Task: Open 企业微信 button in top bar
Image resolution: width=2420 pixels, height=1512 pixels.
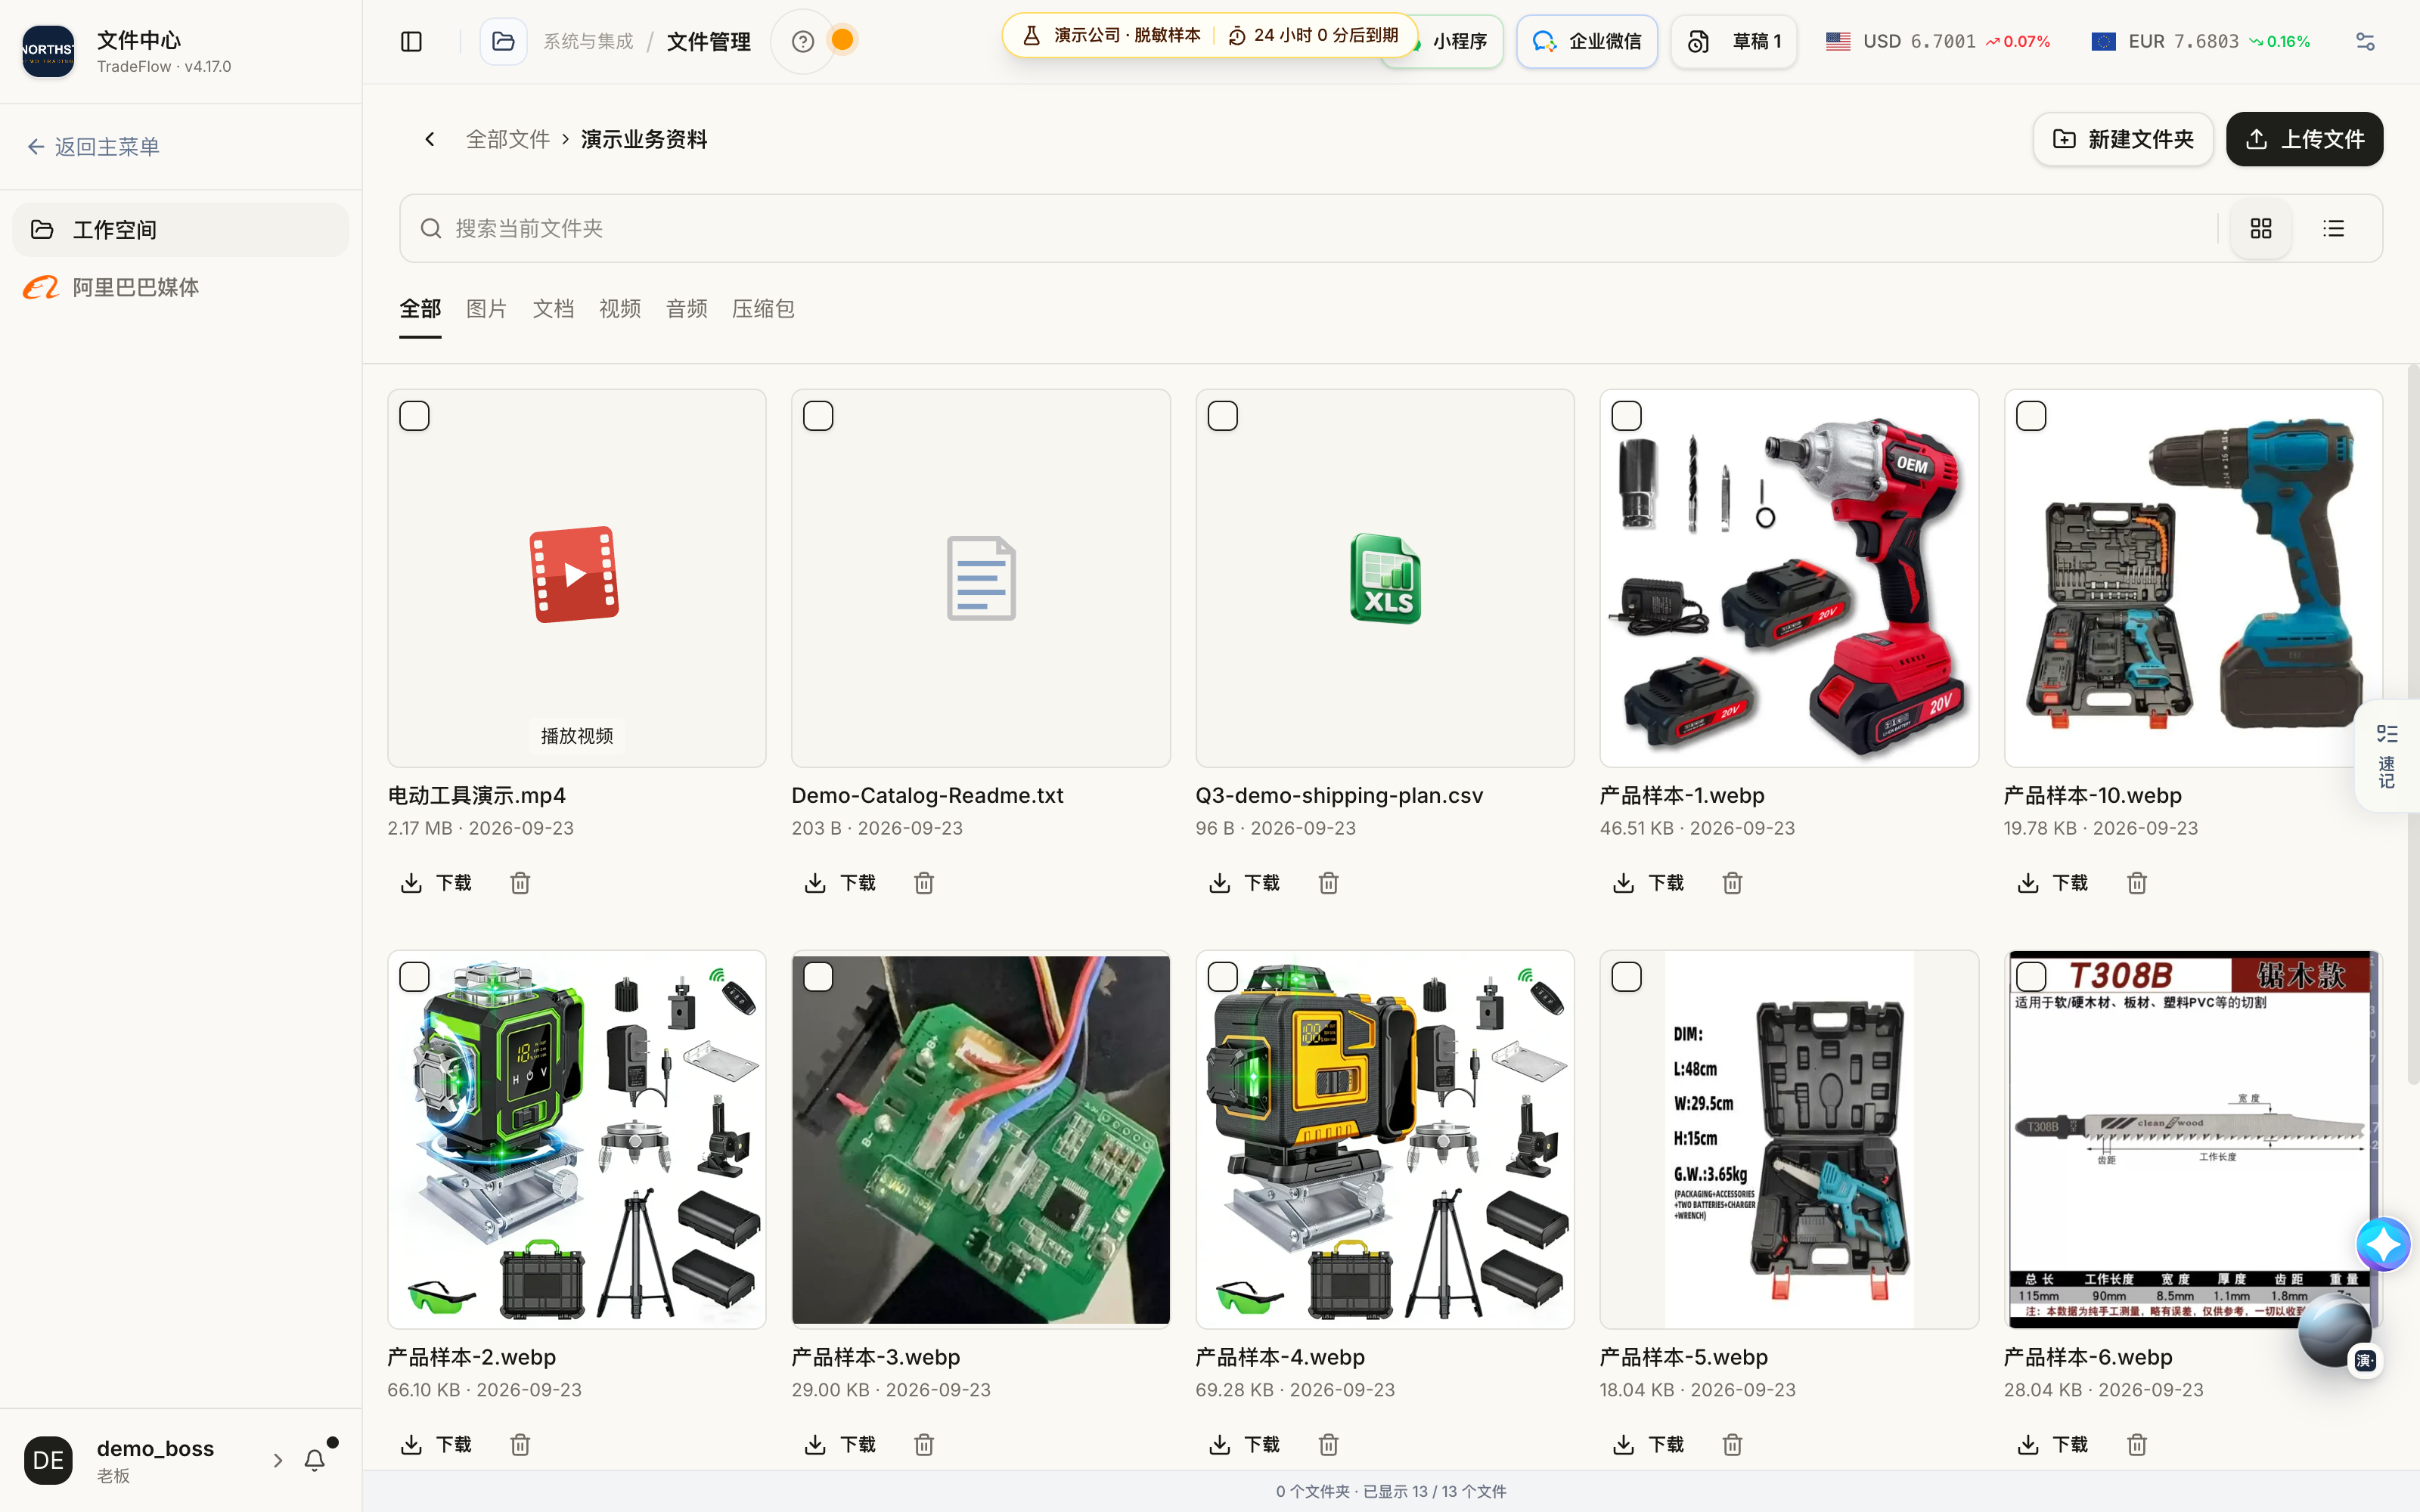Action: click(x=1586, y=41)
